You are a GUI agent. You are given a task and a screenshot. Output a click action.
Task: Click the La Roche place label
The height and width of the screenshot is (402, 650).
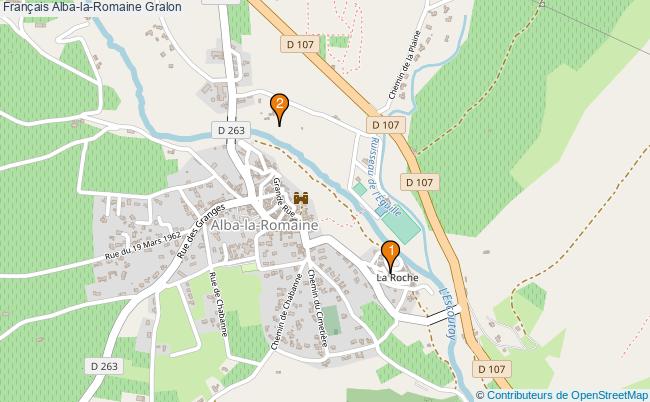(397, 278)
